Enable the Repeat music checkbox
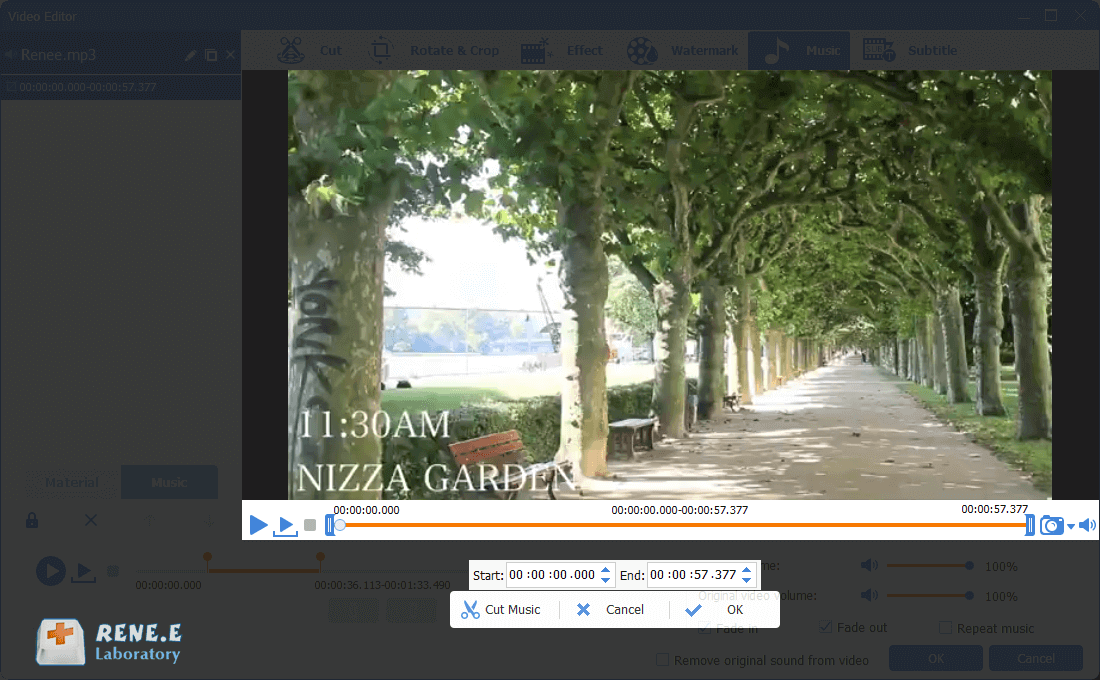The image size is (1100, 680). click(946, 628)
